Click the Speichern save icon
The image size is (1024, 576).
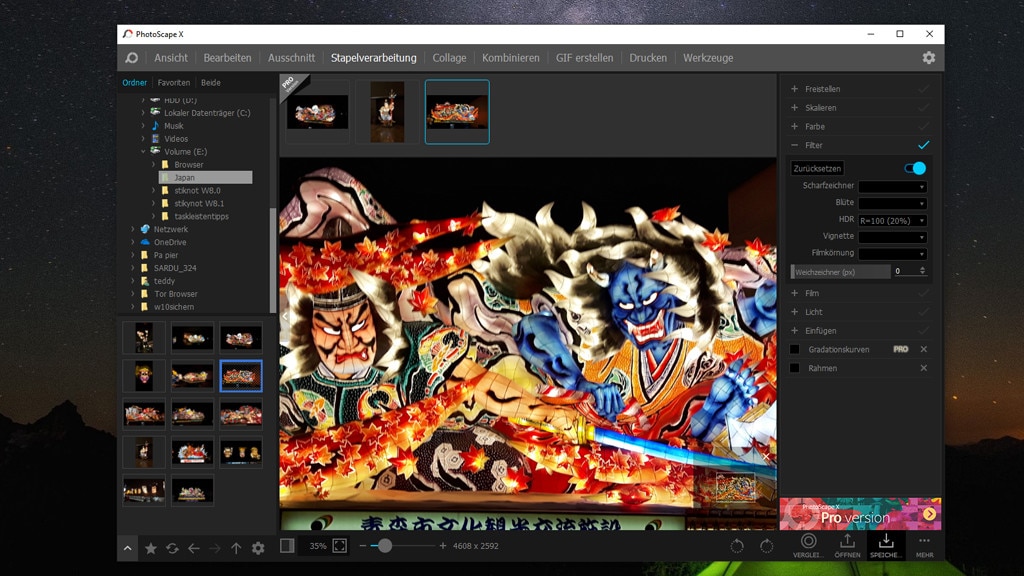coord(886,545)
